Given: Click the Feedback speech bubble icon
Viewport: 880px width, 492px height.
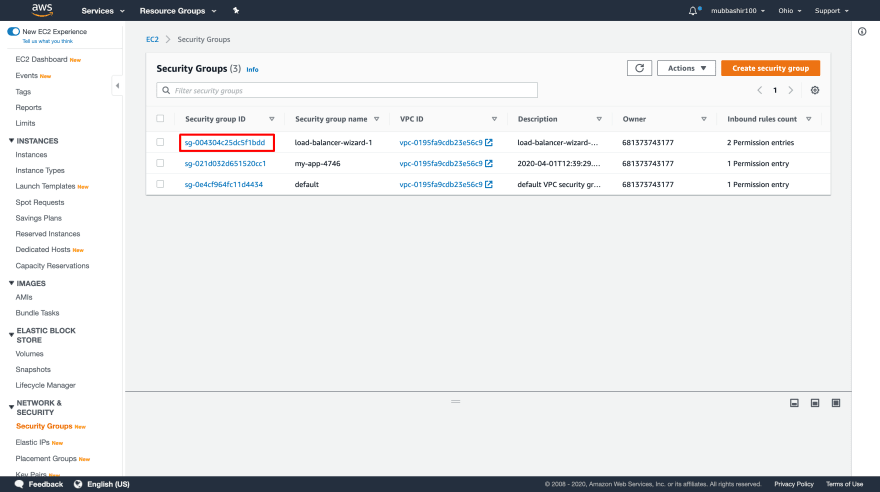Looking at the screenshot, I should (19, 484).
